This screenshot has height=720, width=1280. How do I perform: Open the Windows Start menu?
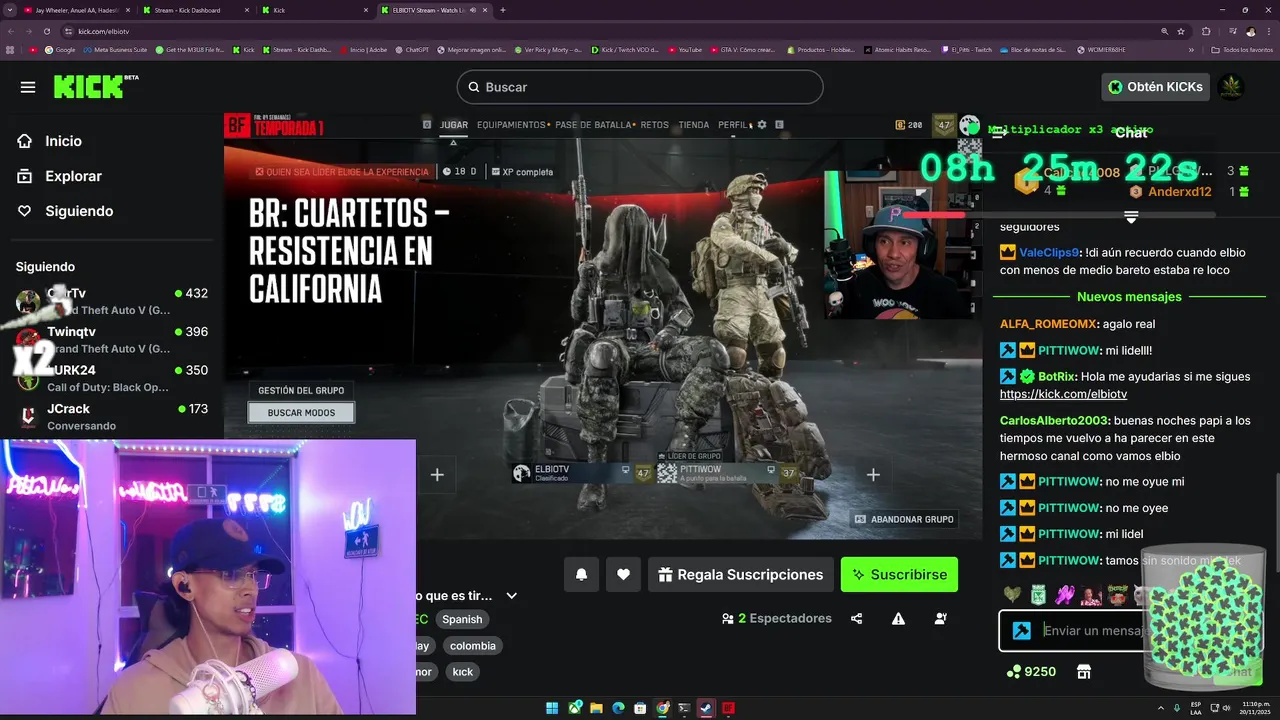(x=552, y=708)
